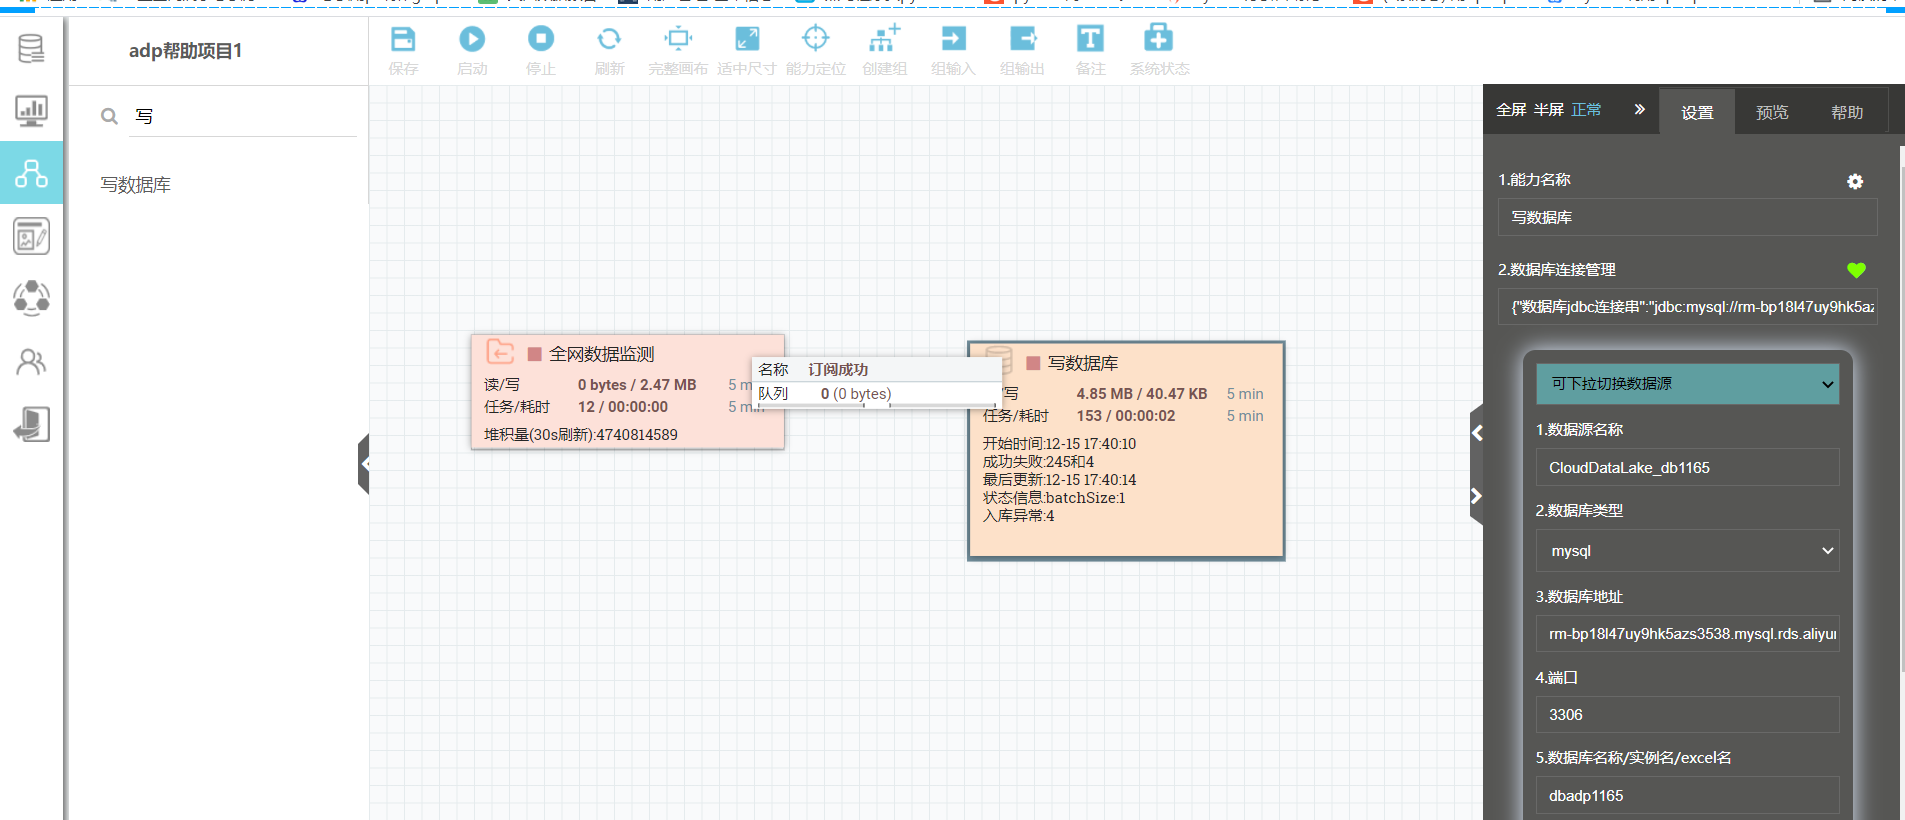Start the flow with the 启动 button
This screenshot has height=820, width=1905.
tap(472, 40)
